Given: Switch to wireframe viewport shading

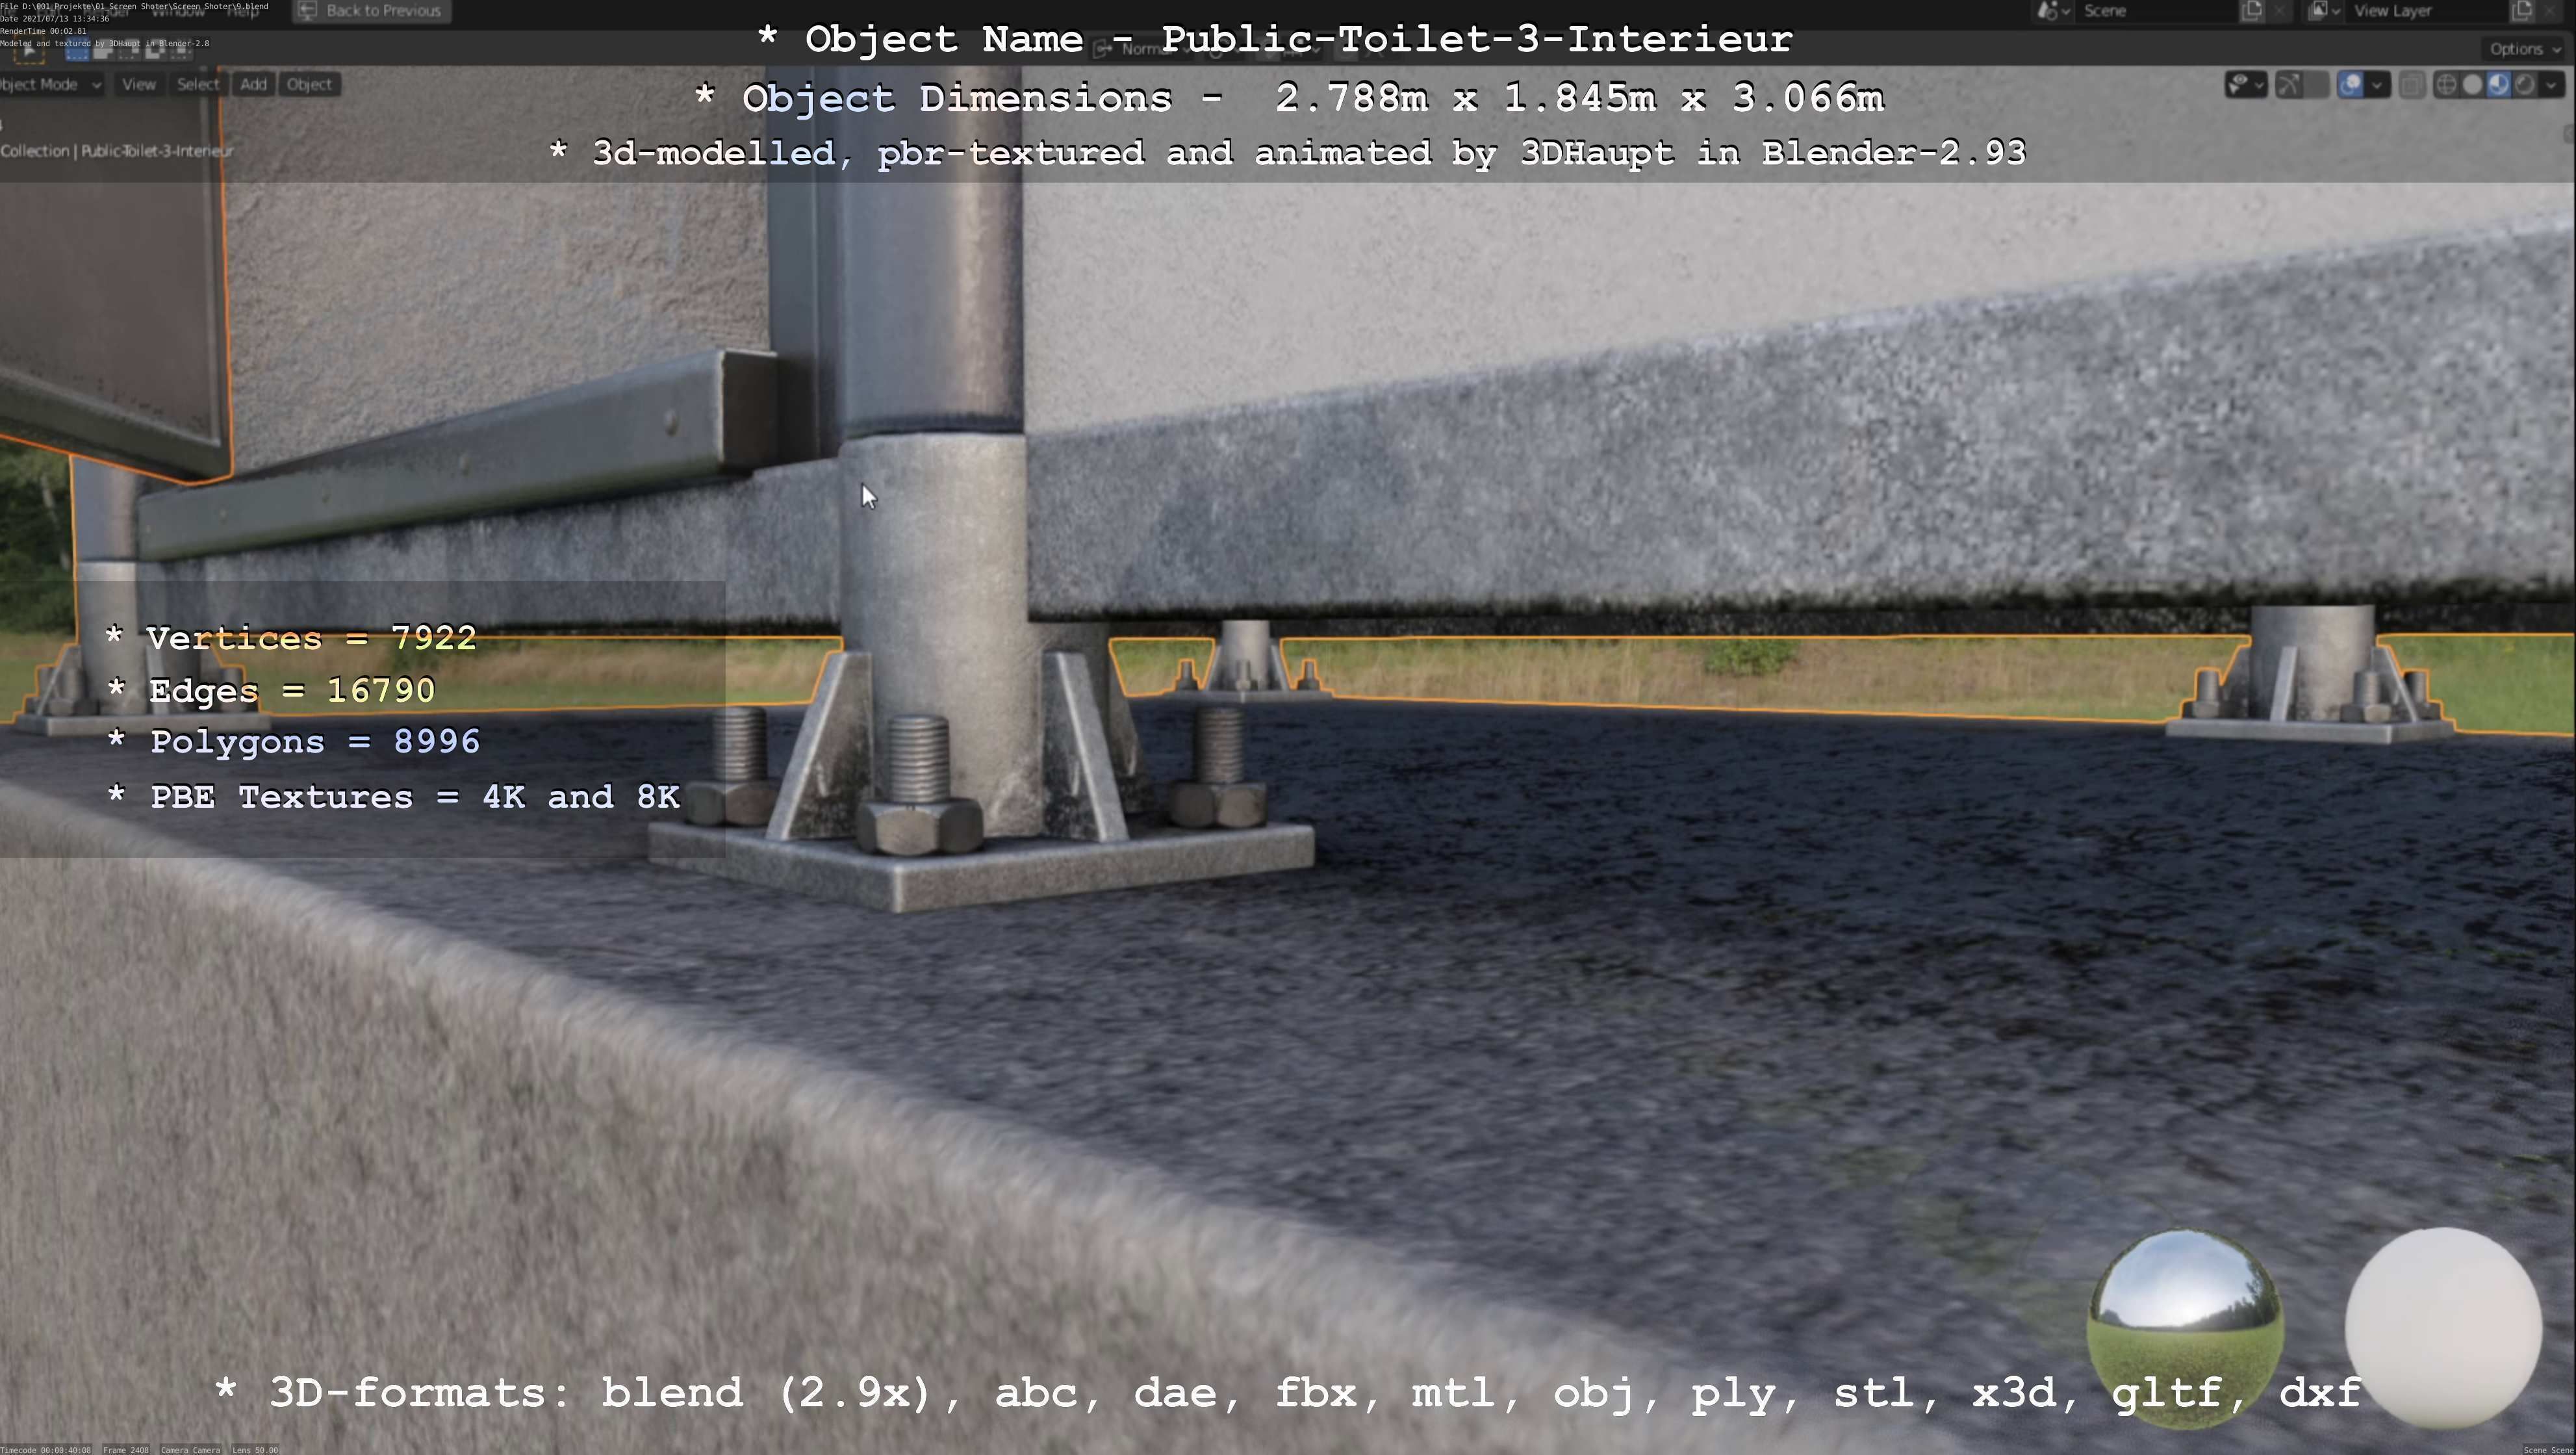Looking at the screenshot, I should pyautogui.click(x=2446, y=85).
